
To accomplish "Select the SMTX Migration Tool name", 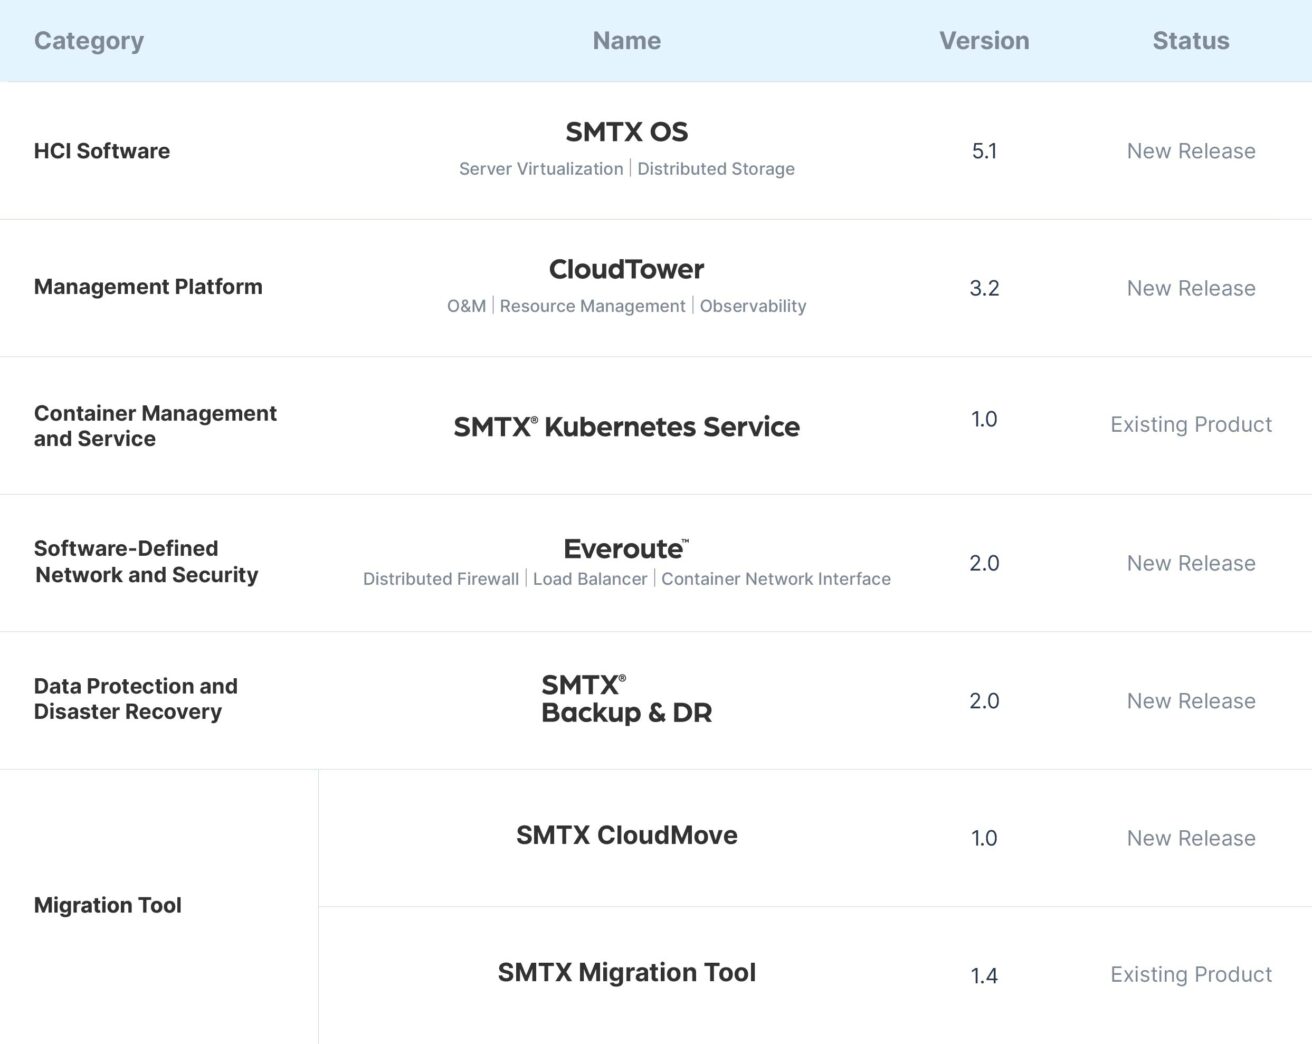I will click(x=626, y=972).
